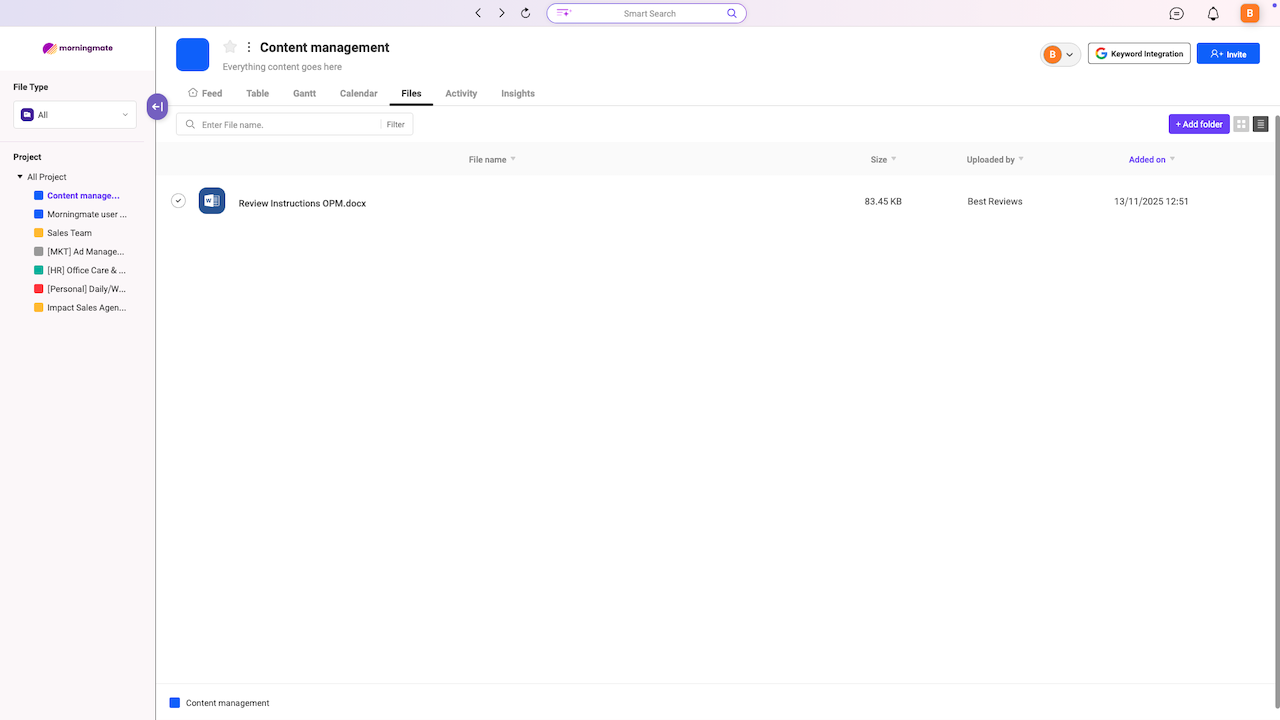
Task: Collapse the left sidebar panel
Action: 157,107
